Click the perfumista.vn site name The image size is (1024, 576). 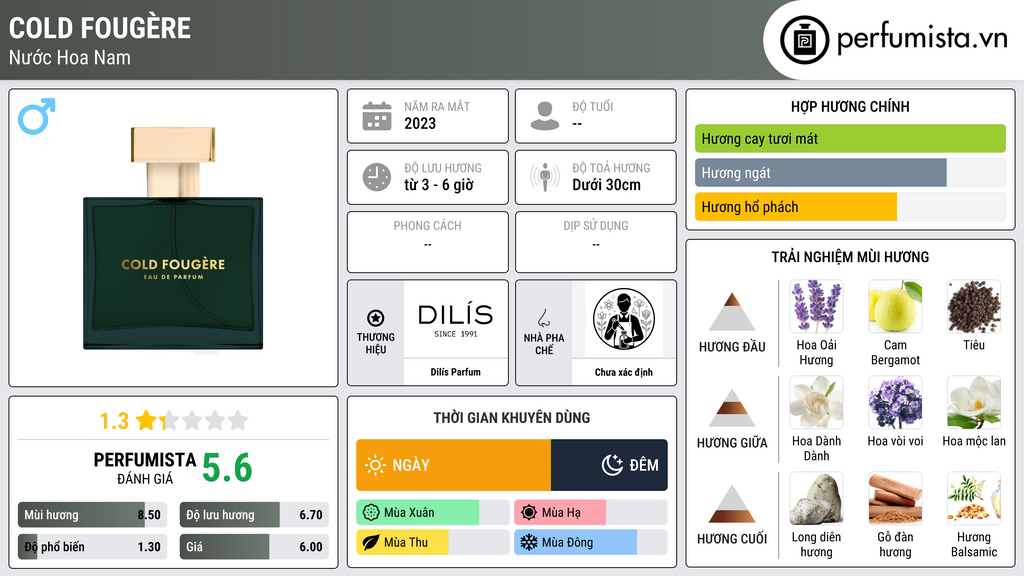coord(922,39)
